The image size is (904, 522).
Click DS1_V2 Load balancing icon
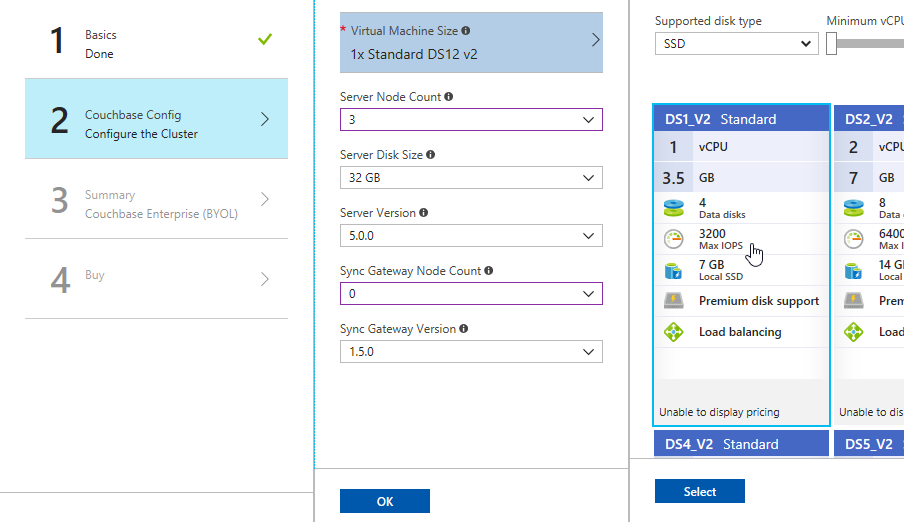click(673, 332)
